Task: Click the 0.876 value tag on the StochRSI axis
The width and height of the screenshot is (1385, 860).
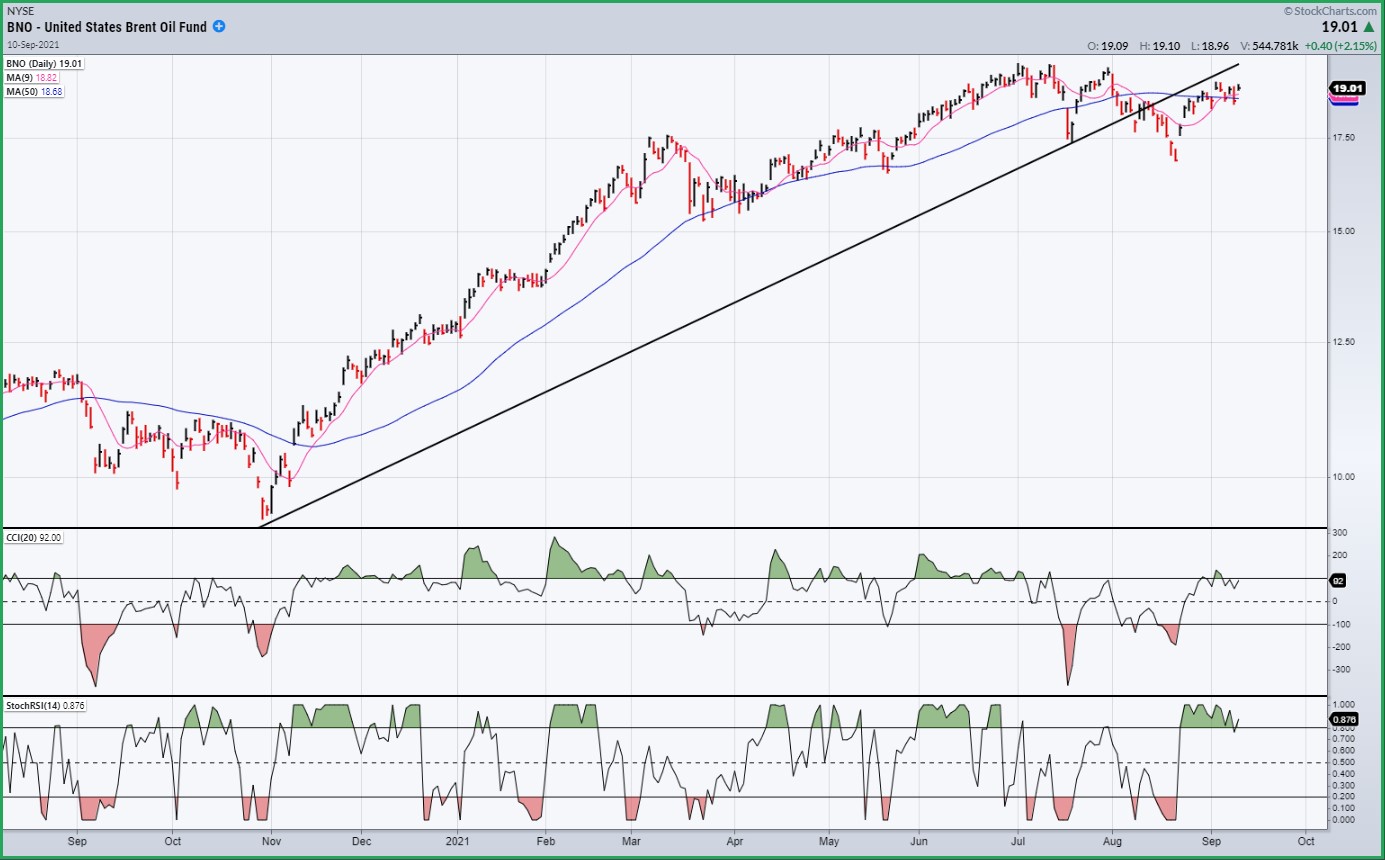Action: click(x=1343, y=719)
